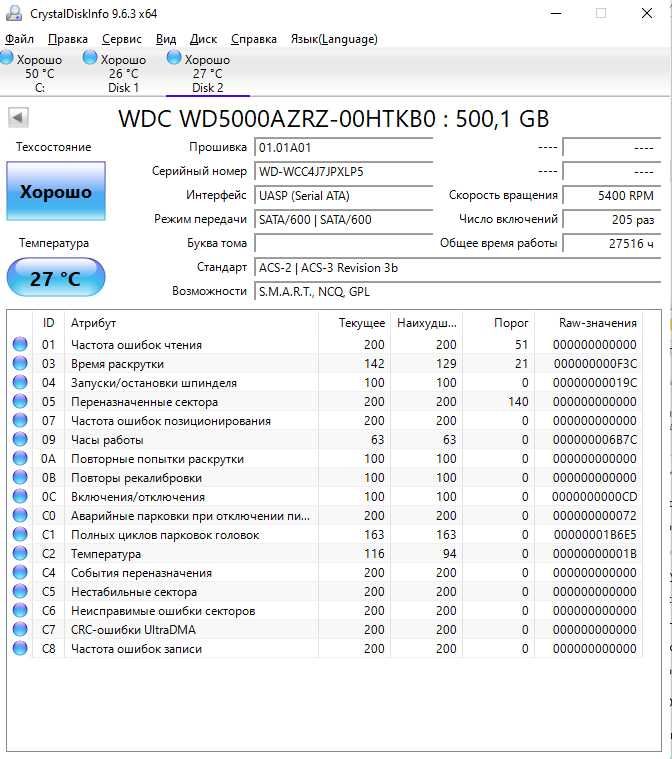The image size is (672, 759).
Task: Open the Файл menu
Action: [x=19, y=39]
